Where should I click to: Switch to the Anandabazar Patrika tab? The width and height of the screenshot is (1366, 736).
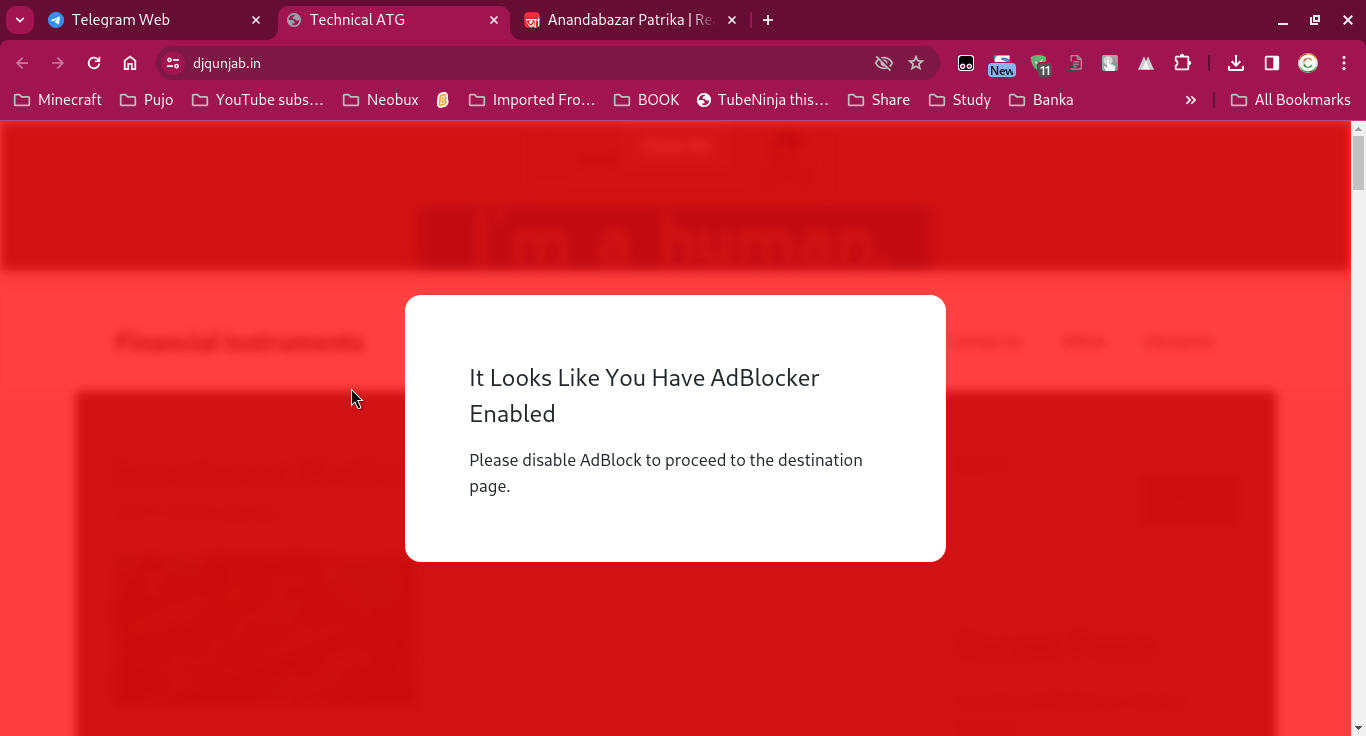point(630,20)
